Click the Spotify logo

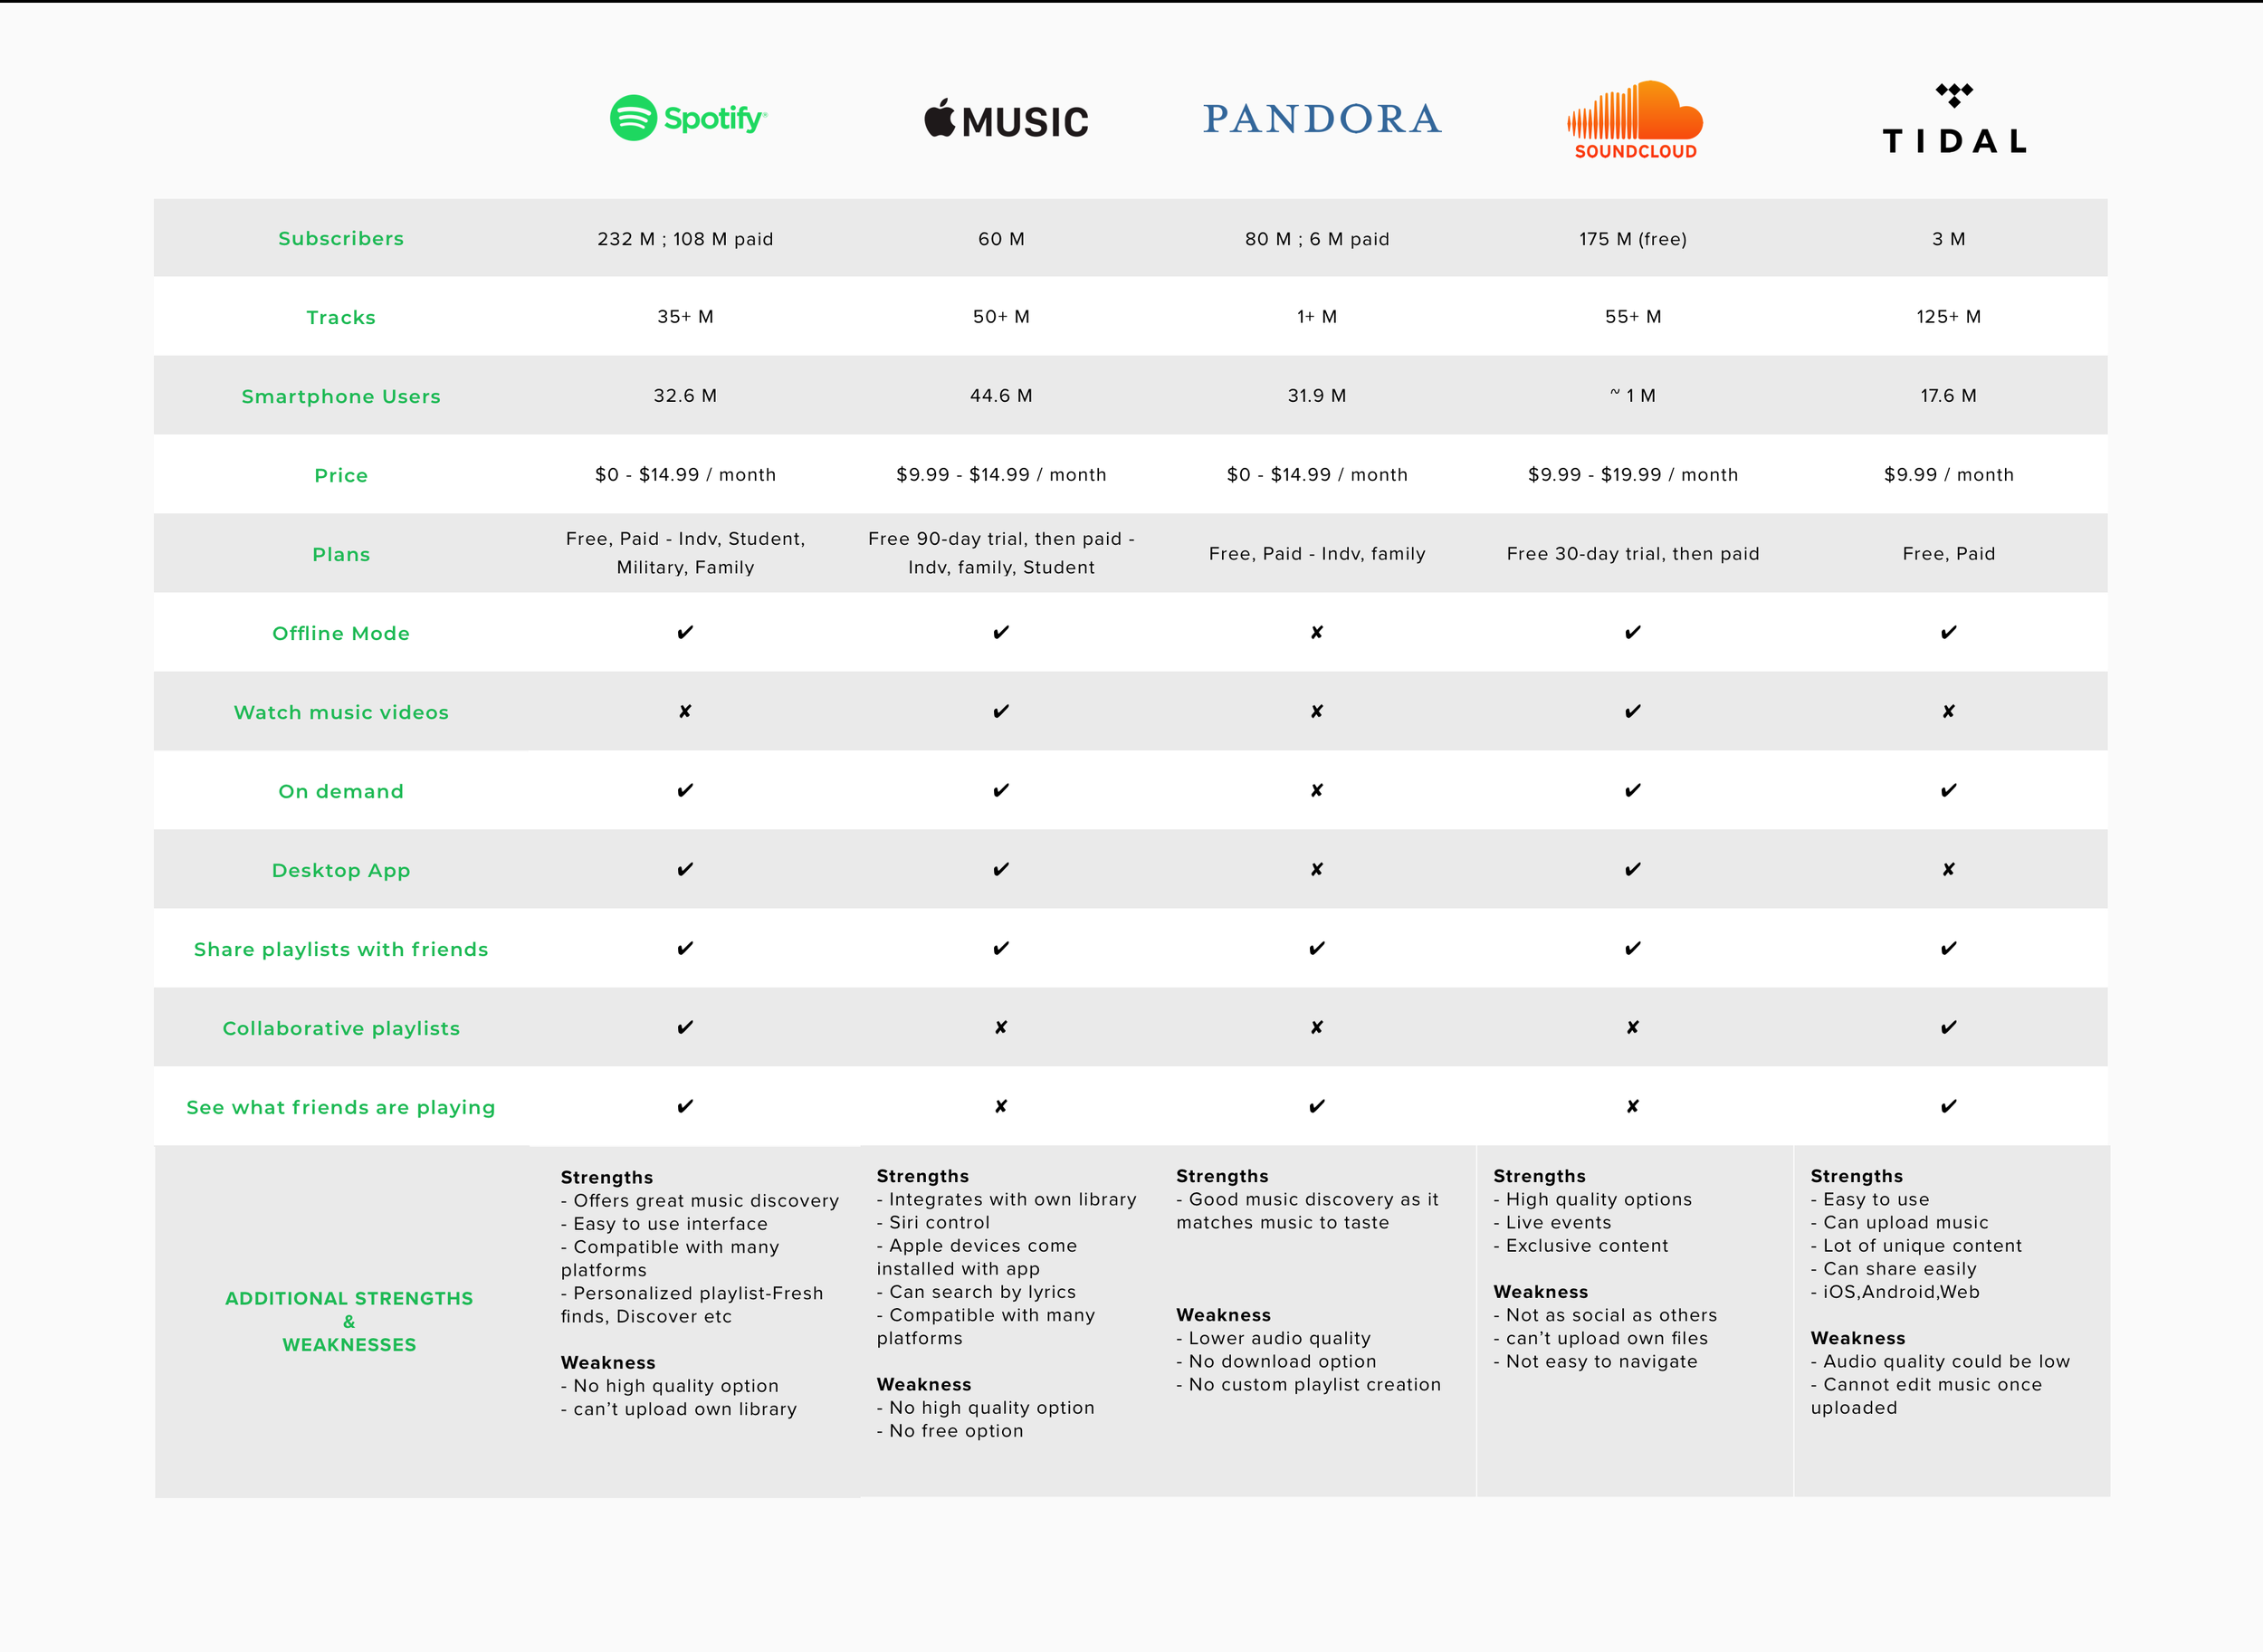(x=688, y=118)
